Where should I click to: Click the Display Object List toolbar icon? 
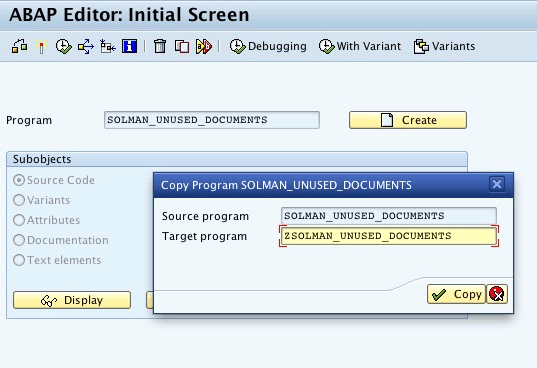pyautogui.click(x=108, y=46)
